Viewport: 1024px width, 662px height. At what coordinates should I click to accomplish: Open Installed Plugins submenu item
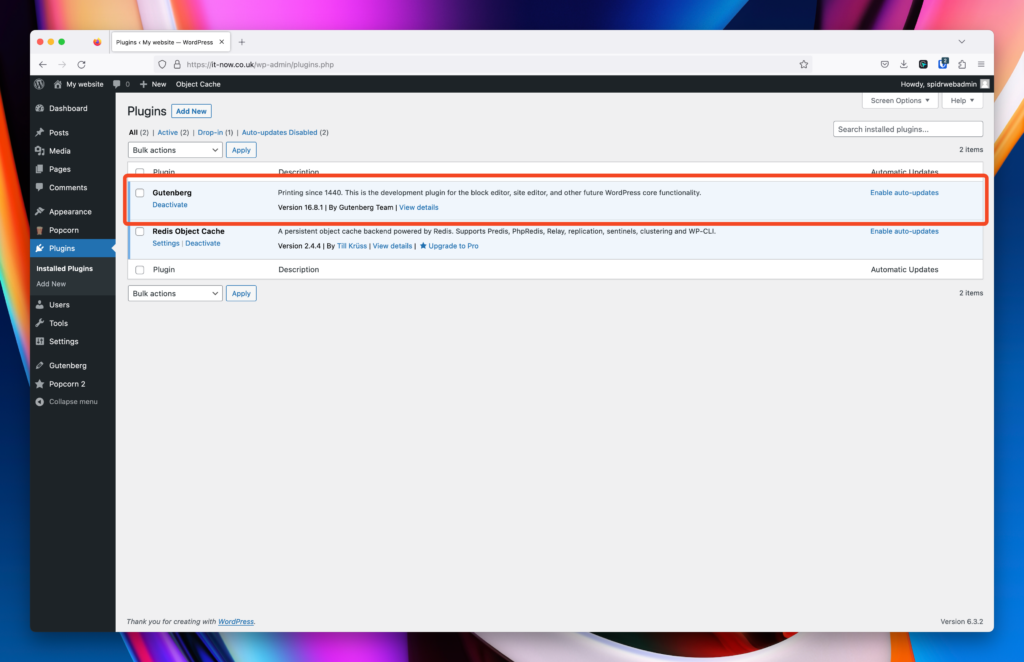tap(65, 268)
